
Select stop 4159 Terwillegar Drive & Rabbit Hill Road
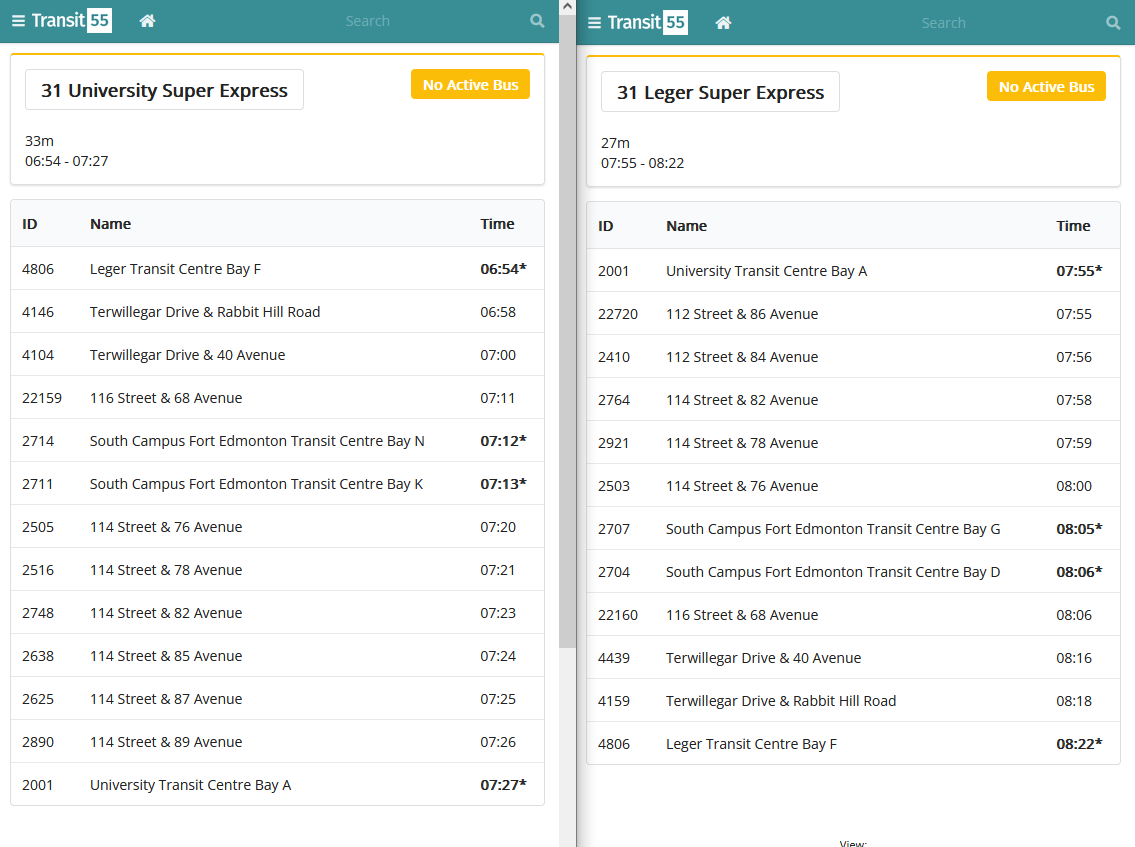781,701
